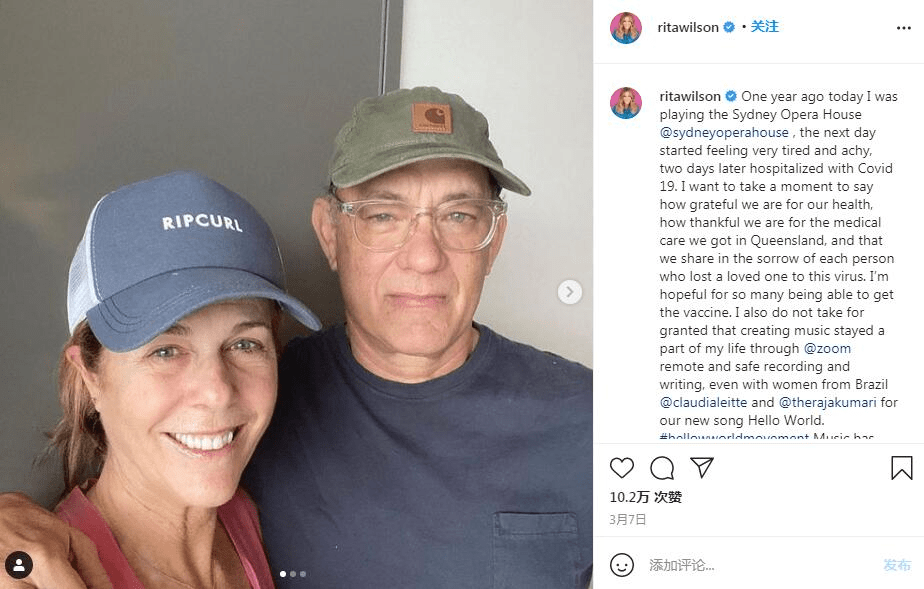This screenshot has width=924, height=589.
Task: Click the 3月7日 post date
Action: (628, 520)
